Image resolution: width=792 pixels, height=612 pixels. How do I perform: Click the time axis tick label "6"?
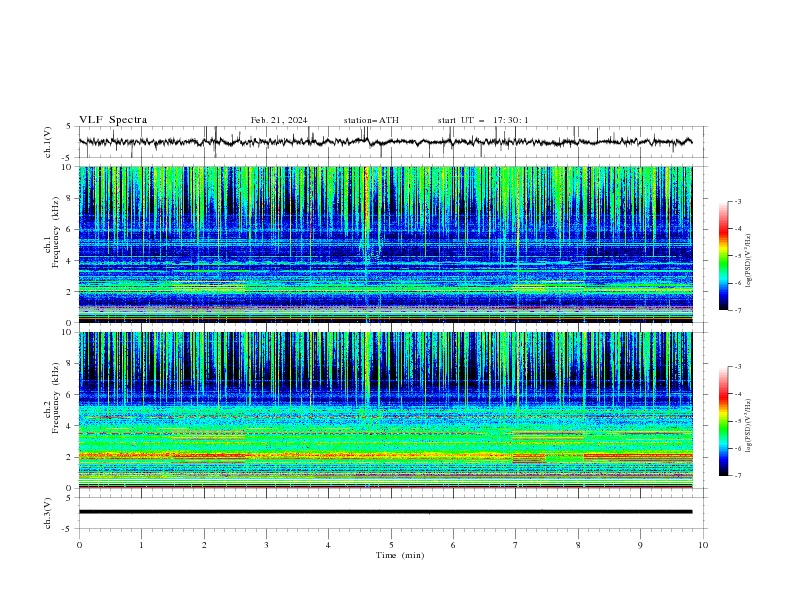453,545
